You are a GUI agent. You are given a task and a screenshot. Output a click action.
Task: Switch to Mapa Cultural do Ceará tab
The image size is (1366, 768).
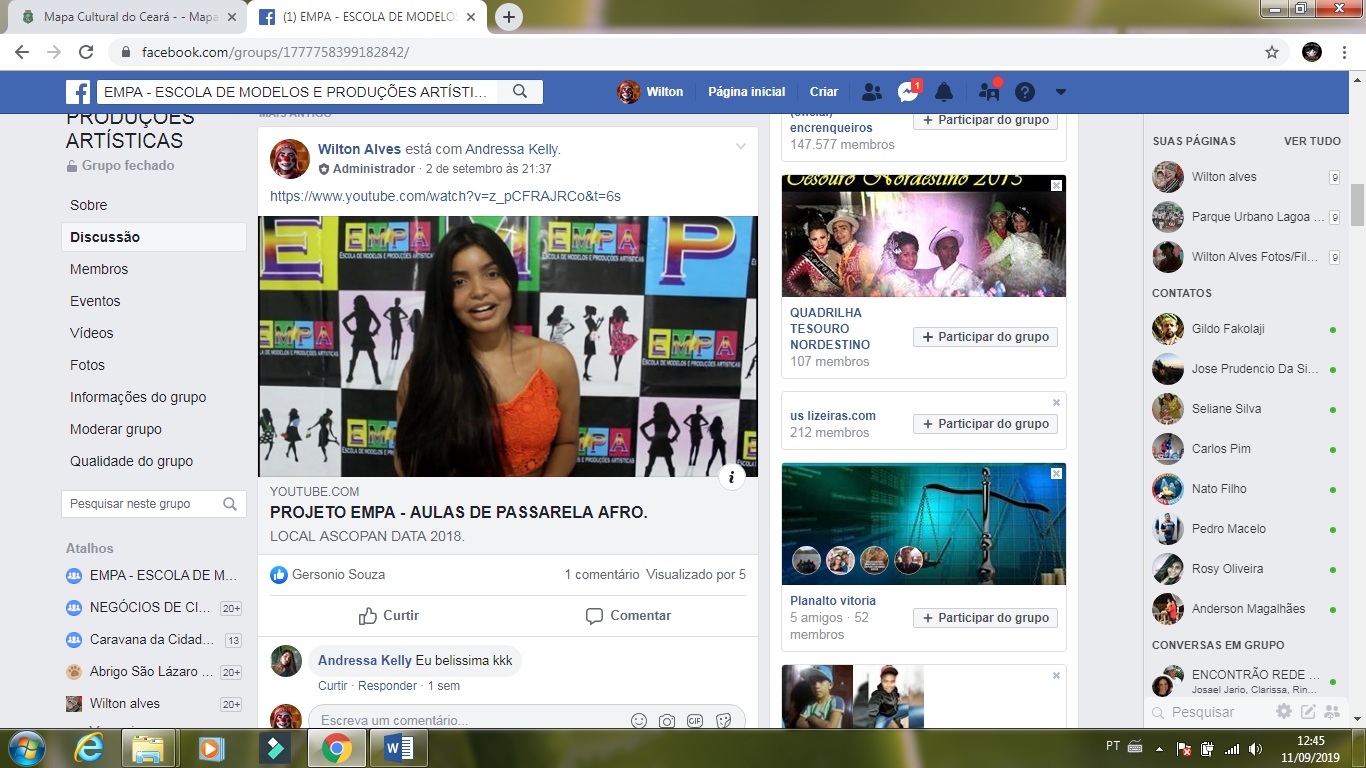130,17
